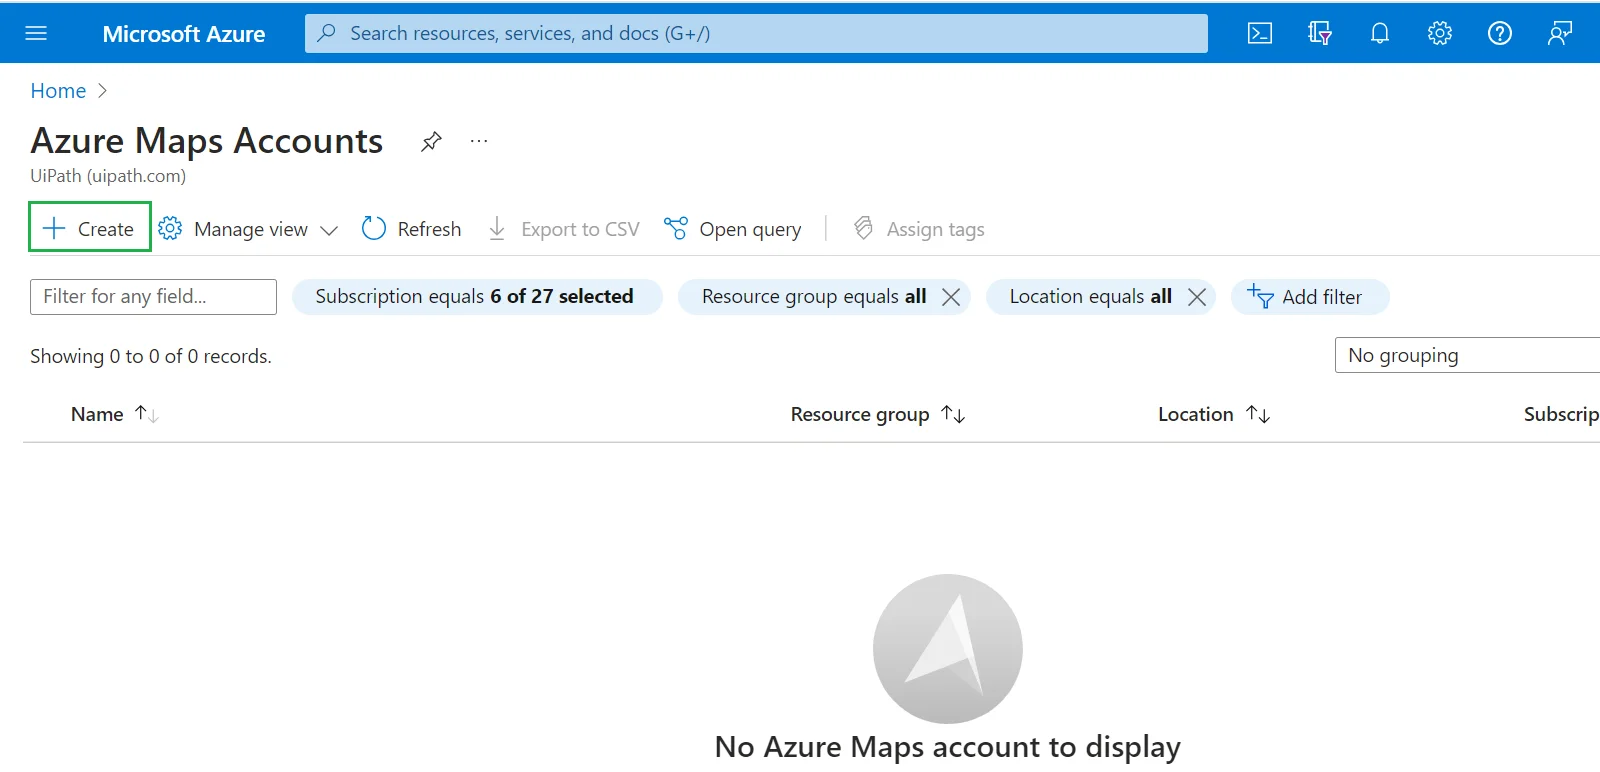
Task: Pin Azure Maps Accounts to dashboard
Action: [x=431, y=141]
